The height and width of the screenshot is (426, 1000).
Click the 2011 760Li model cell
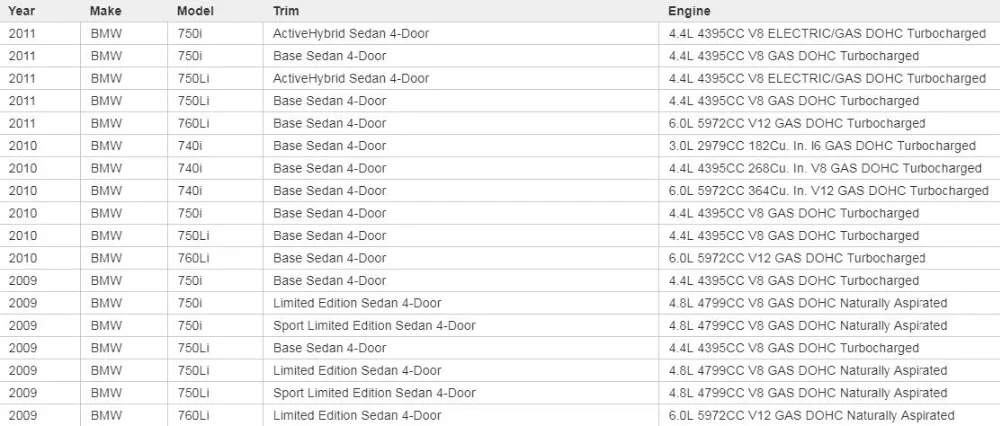(216, 123)
